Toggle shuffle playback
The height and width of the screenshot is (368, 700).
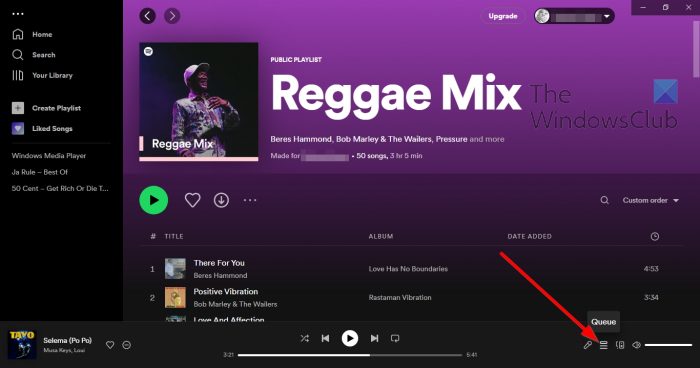[x=304, y=339]
